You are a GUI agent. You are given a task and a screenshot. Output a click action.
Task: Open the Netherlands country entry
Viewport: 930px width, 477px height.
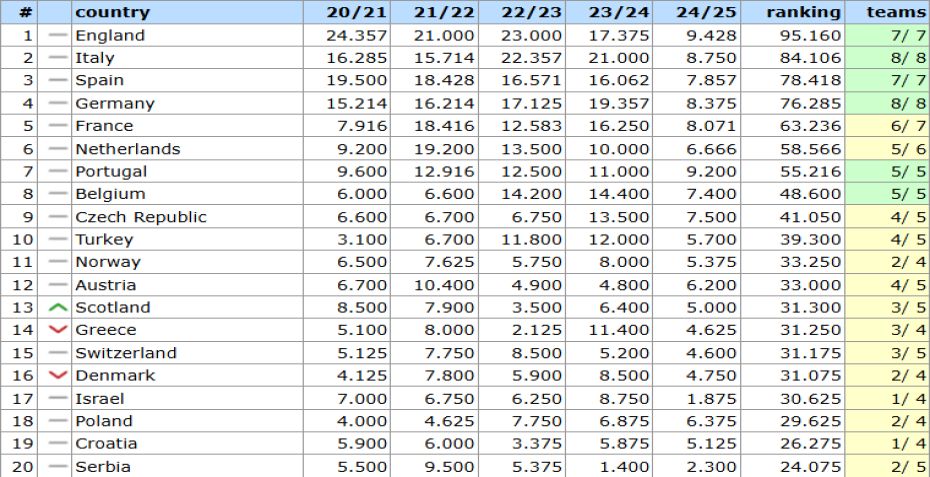click(x=128, y=149)
